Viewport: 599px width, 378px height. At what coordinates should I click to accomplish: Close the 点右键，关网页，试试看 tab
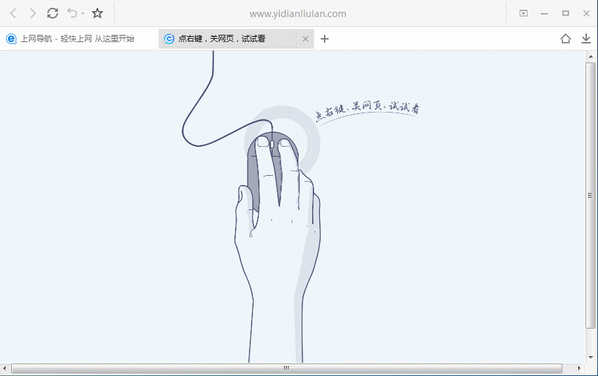[x=305, y=39]
